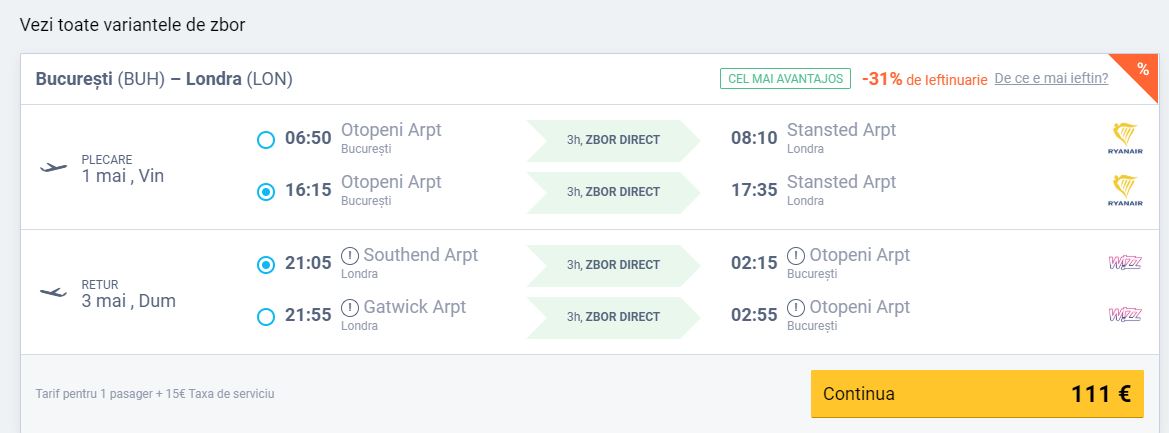Click the Ryanair logo for the 08:10 arrival

click(x=1125, y=139)
